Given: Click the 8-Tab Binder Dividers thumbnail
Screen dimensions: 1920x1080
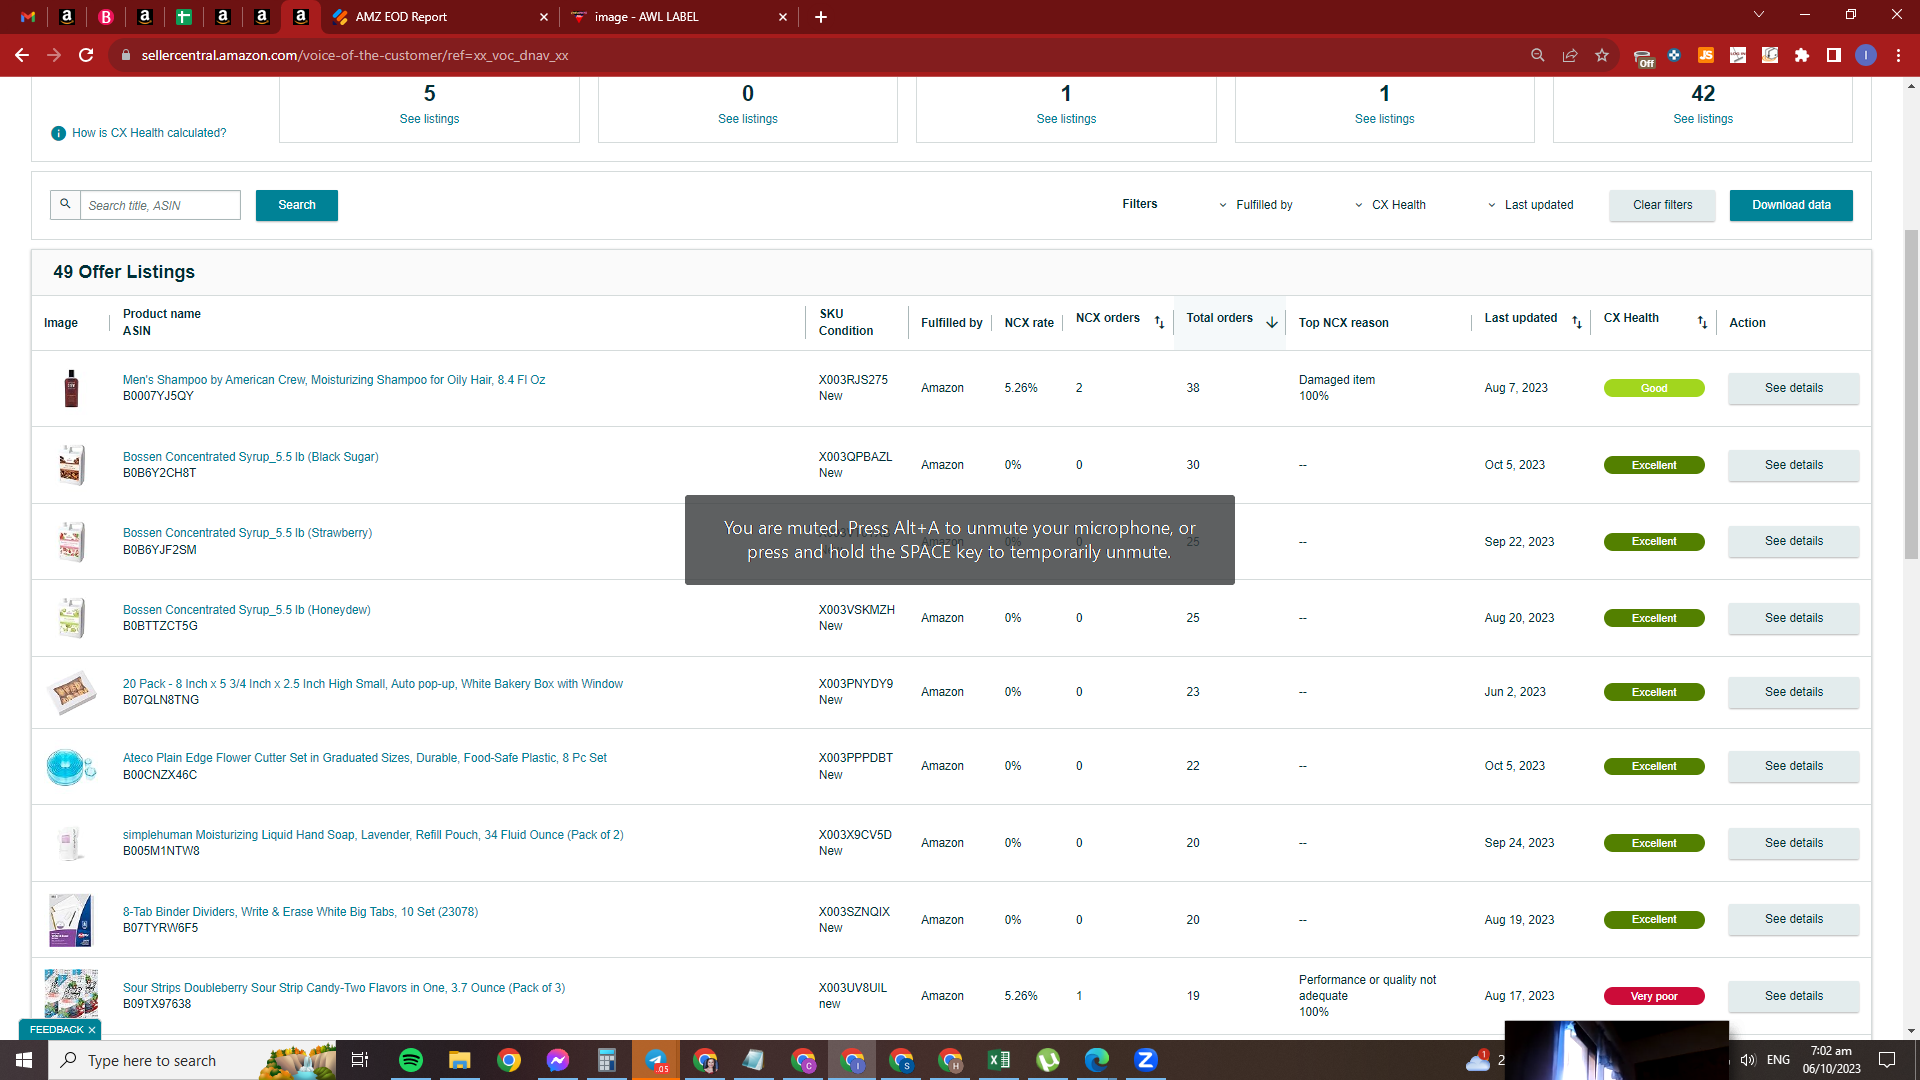Looking at the screenshot, I should [71, 920].
